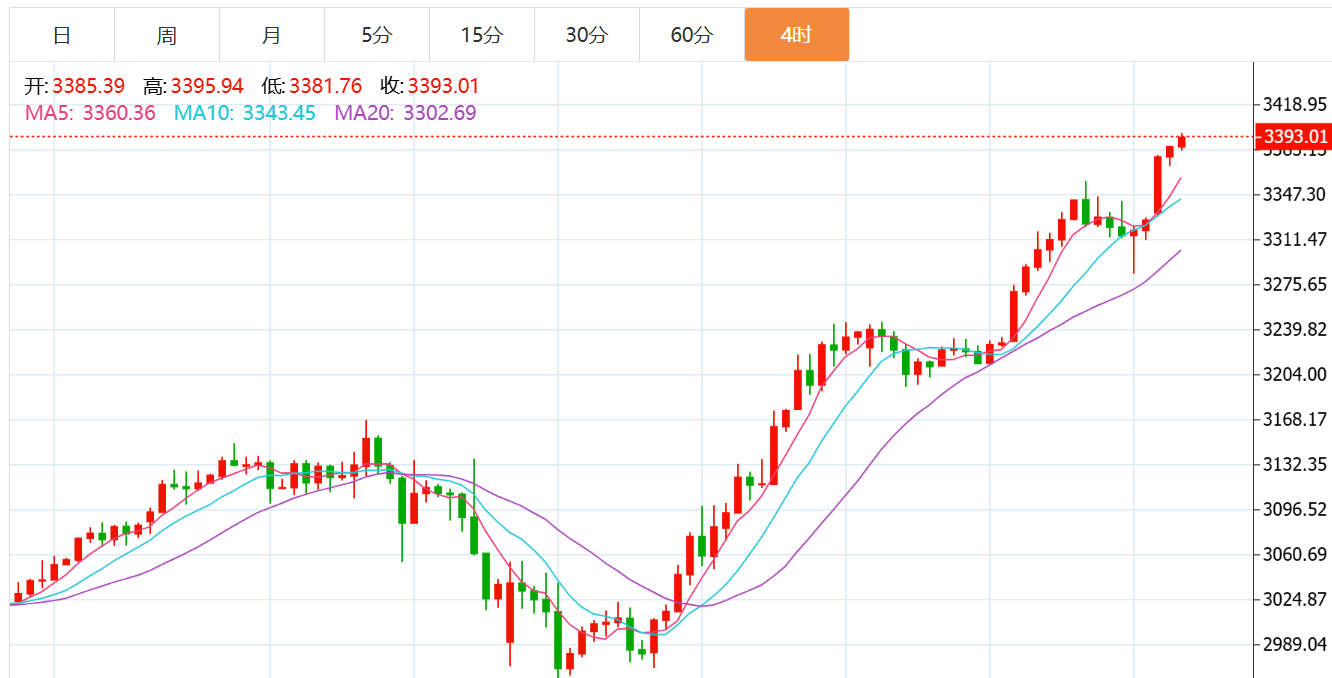
Task: Click the 3418.95 price axis label
Action: point(1295,104)
